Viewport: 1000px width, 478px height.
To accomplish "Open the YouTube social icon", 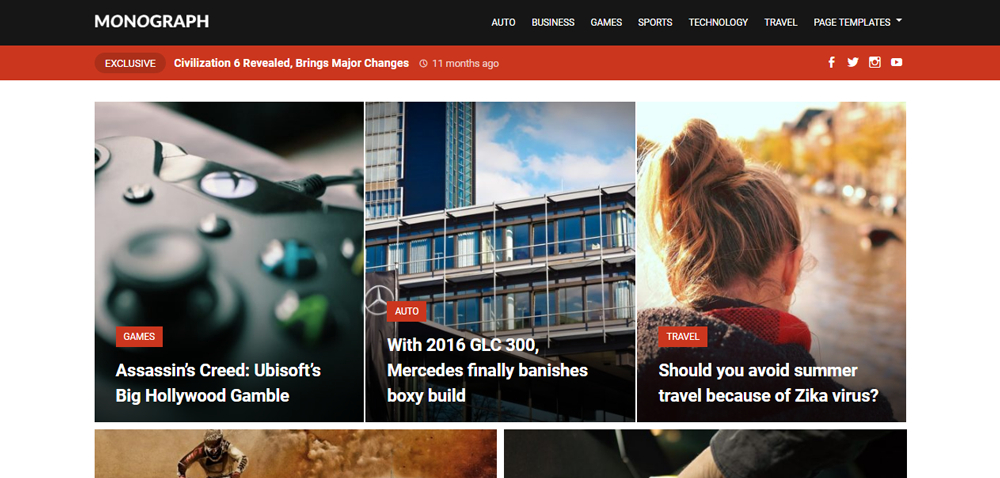I will 897,62.
